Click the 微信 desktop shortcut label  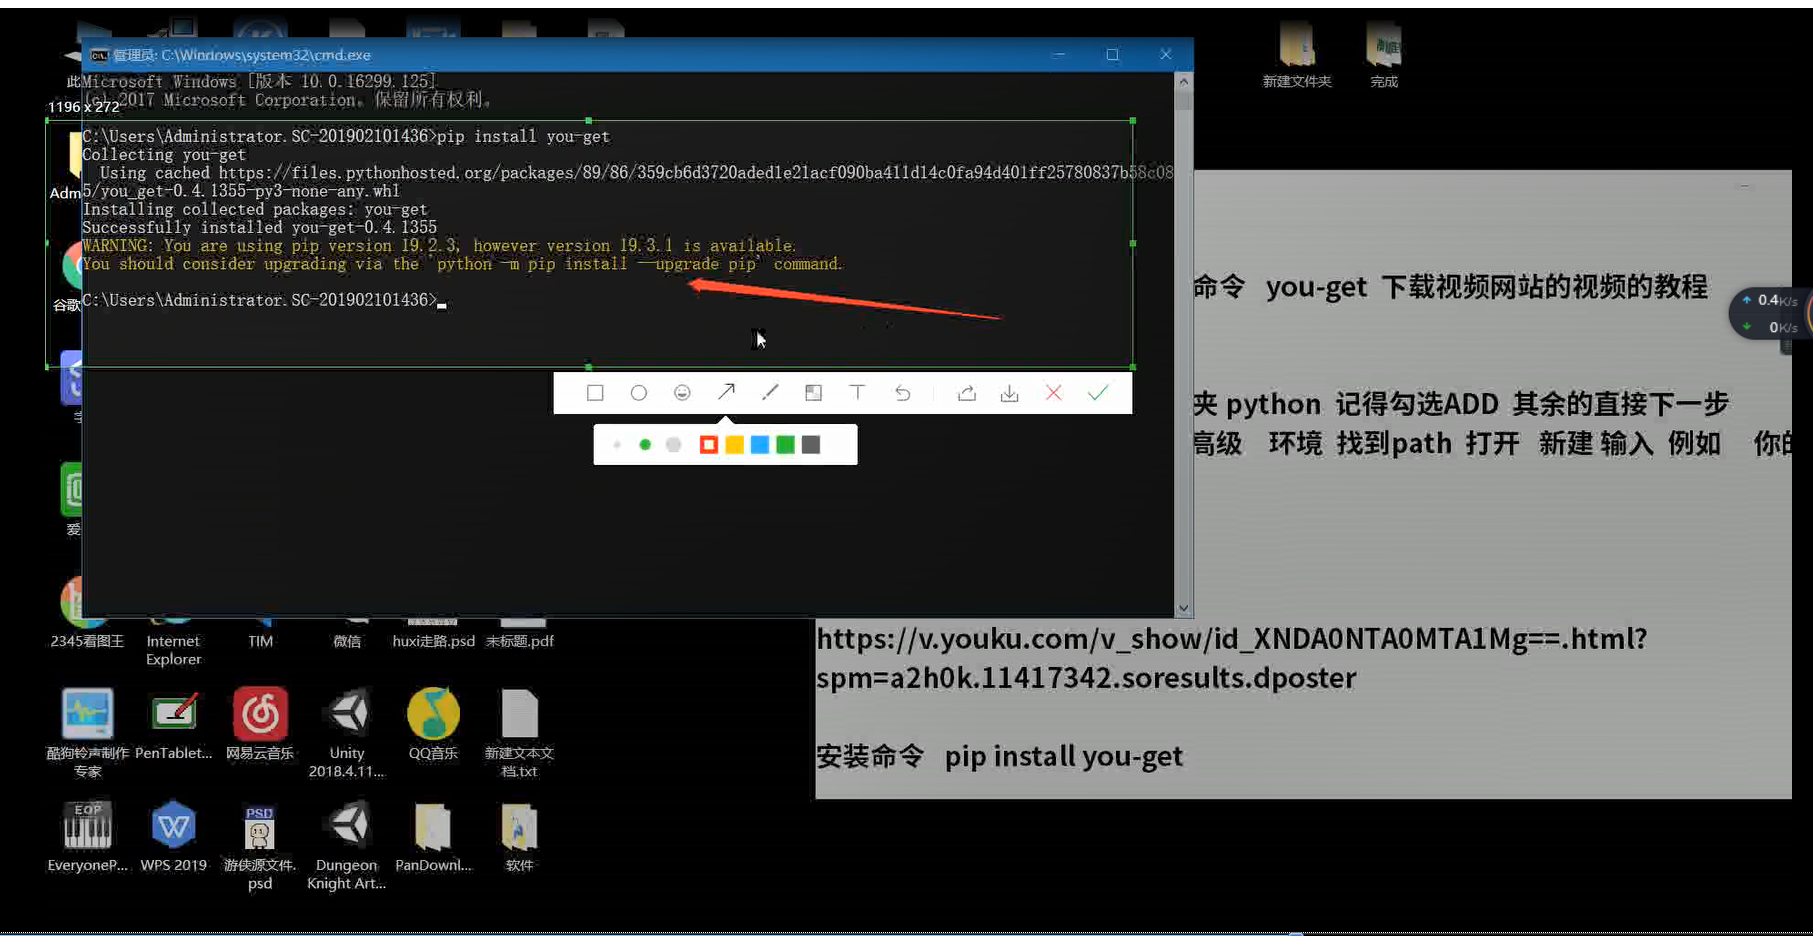tap(347, 641)
